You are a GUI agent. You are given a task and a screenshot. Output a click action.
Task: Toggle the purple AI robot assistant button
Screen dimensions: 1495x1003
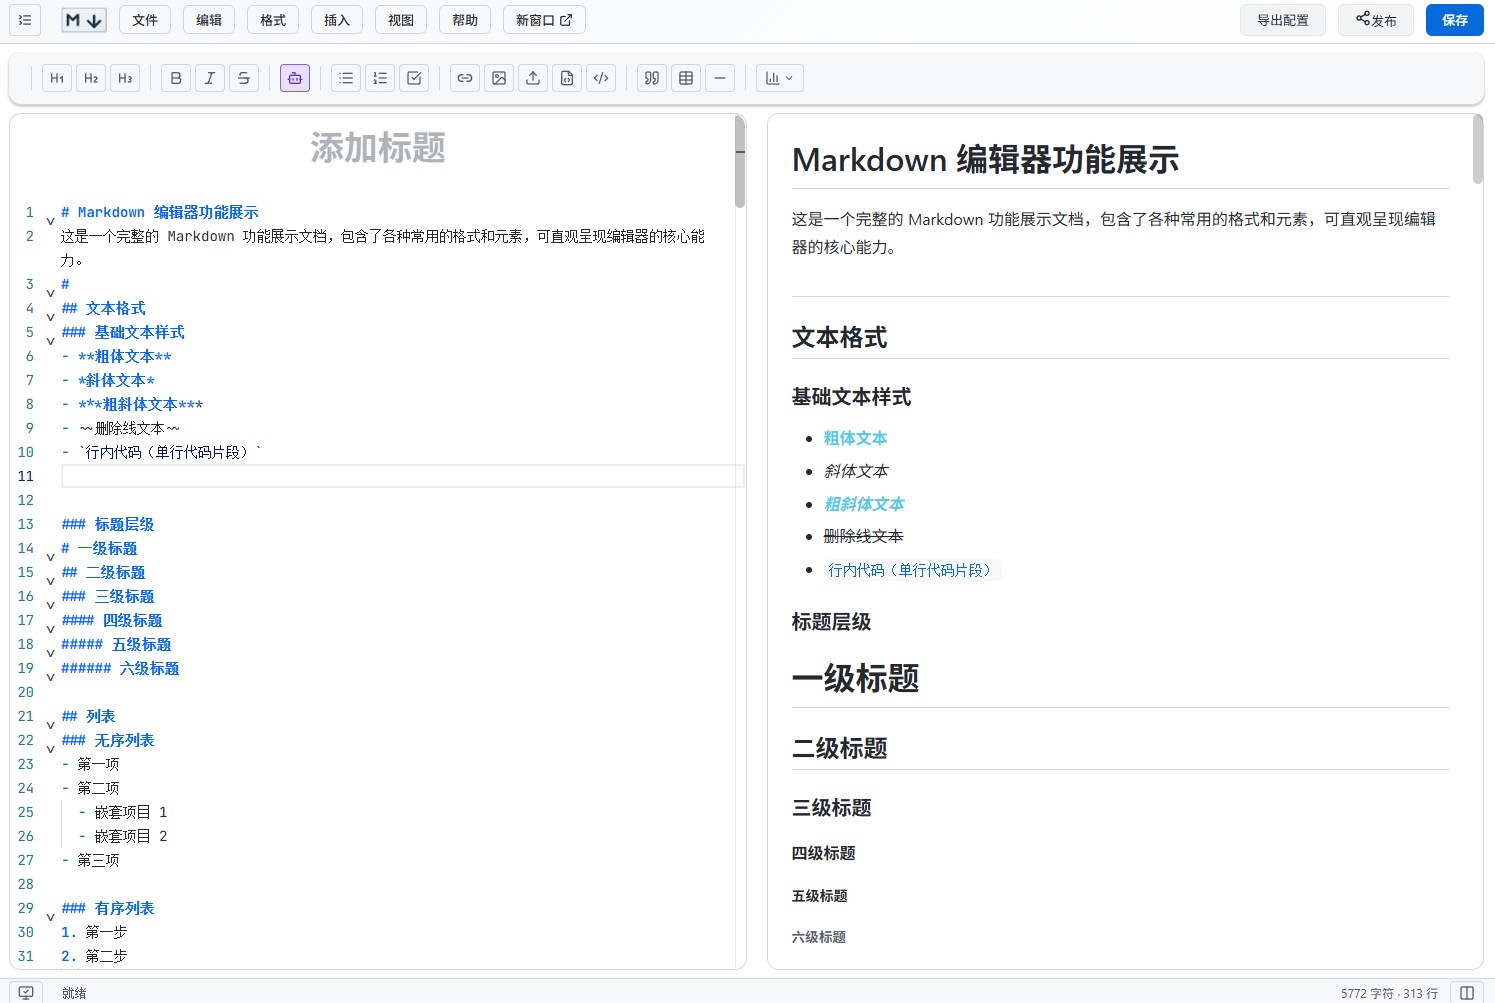pos(295,78)
